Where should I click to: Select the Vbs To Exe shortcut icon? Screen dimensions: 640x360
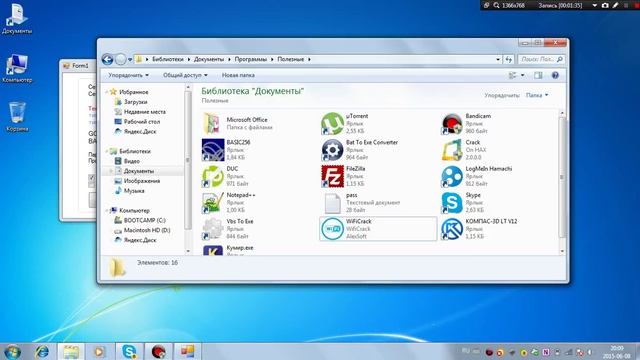pos(213,229)
